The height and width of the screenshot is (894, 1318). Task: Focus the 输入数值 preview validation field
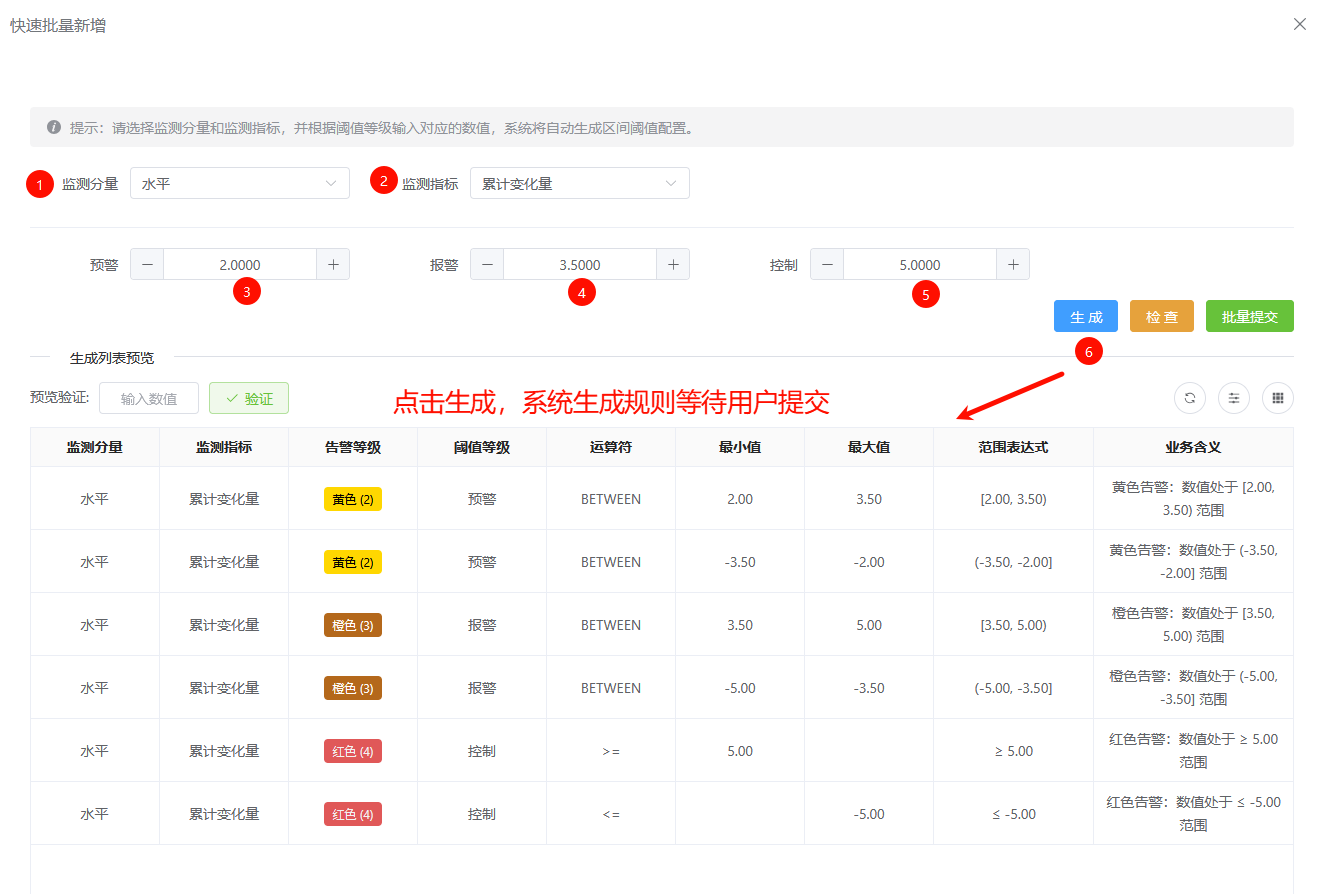point(149,398)
